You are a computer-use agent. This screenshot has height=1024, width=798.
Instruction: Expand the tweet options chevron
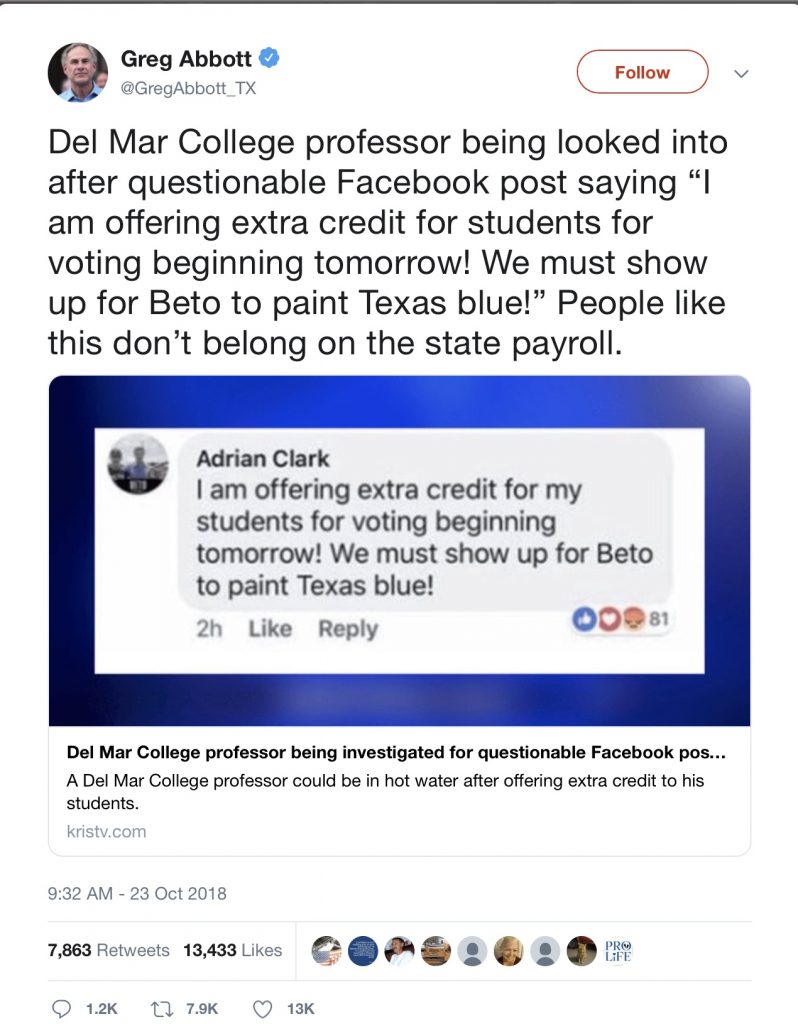[x=741, y=74]
